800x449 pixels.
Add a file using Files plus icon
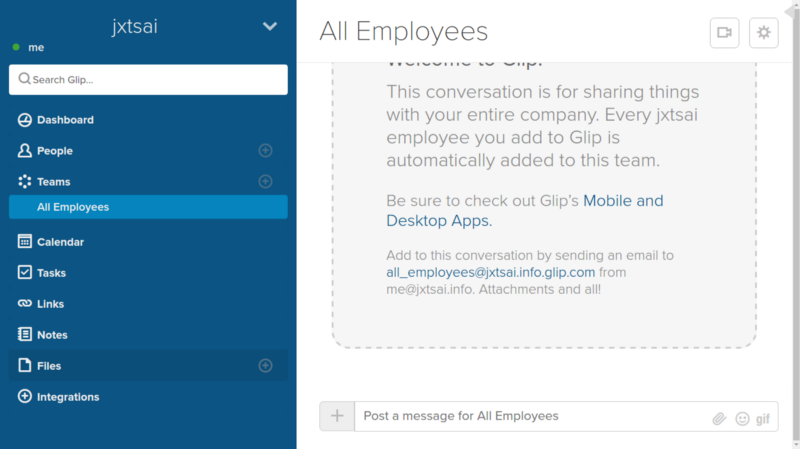265,366
